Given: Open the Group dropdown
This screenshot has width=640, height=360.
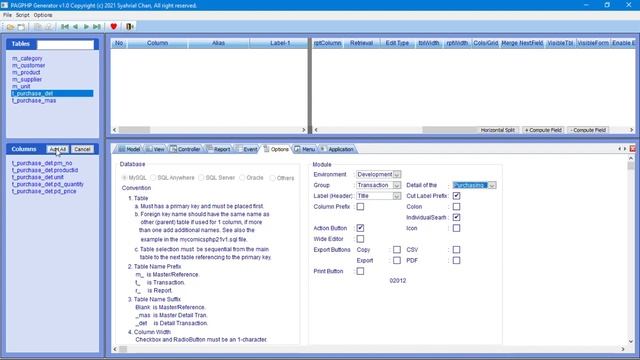Looking at the screenshot, I should point(378,185).
